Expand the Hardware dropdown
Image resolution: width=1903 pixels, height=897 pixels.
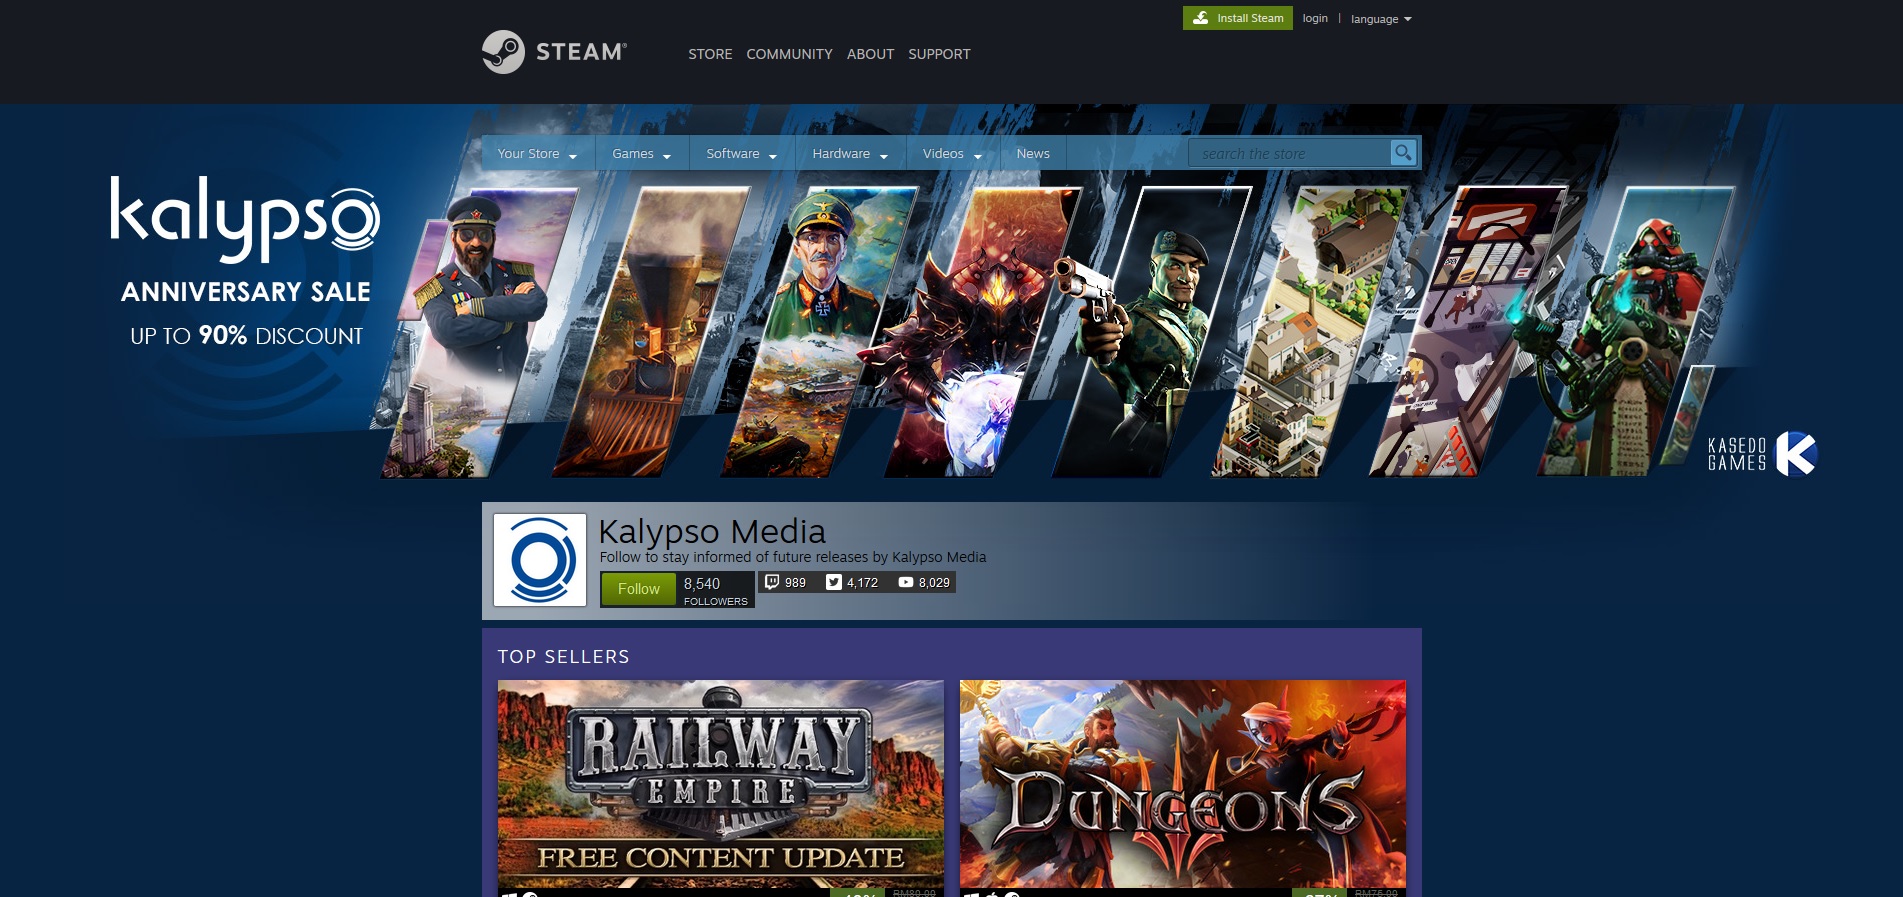click(x=850, y=153)
